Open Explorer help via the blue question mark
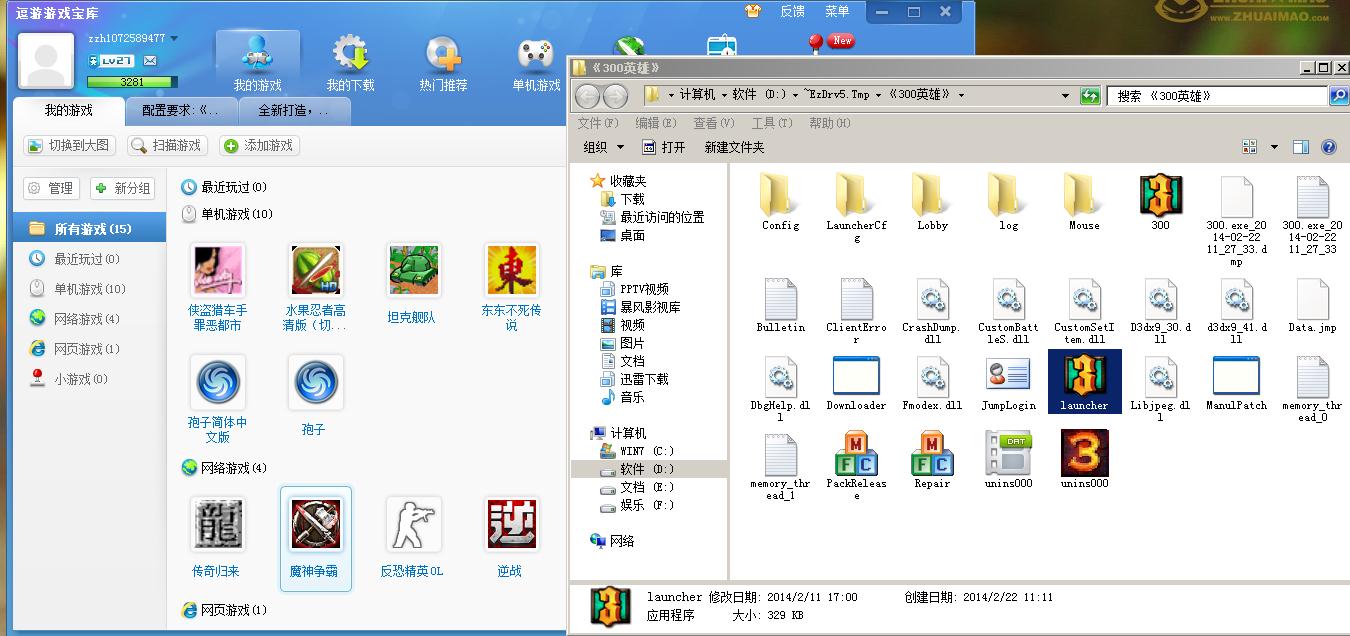This screenshot has height=636, width=1350. click(x=1329, y=147)
